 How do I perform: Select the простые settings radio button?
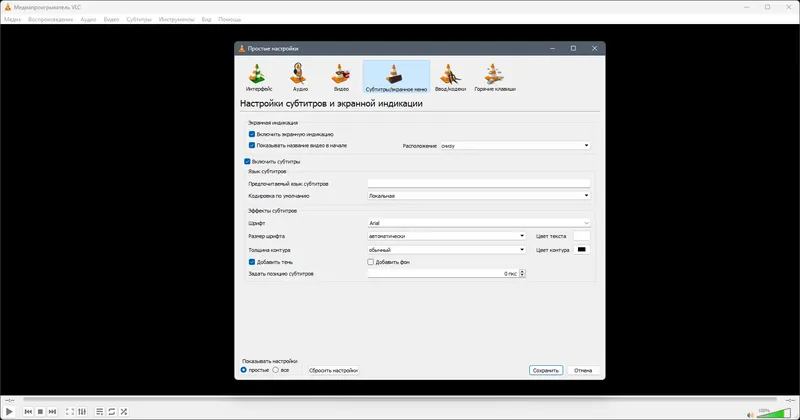pos(243,370)
